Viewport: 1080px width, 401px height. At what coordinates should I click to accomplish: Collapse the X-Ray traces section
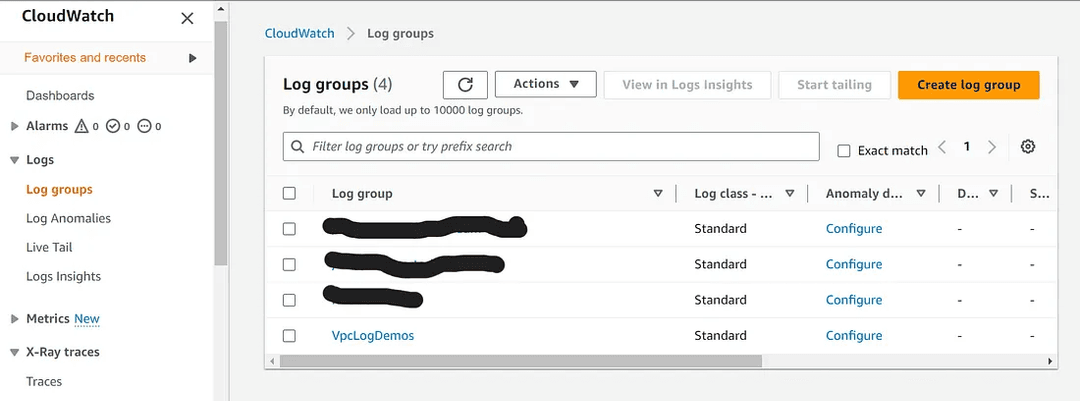pyautogui.click(x=14, y=352)
